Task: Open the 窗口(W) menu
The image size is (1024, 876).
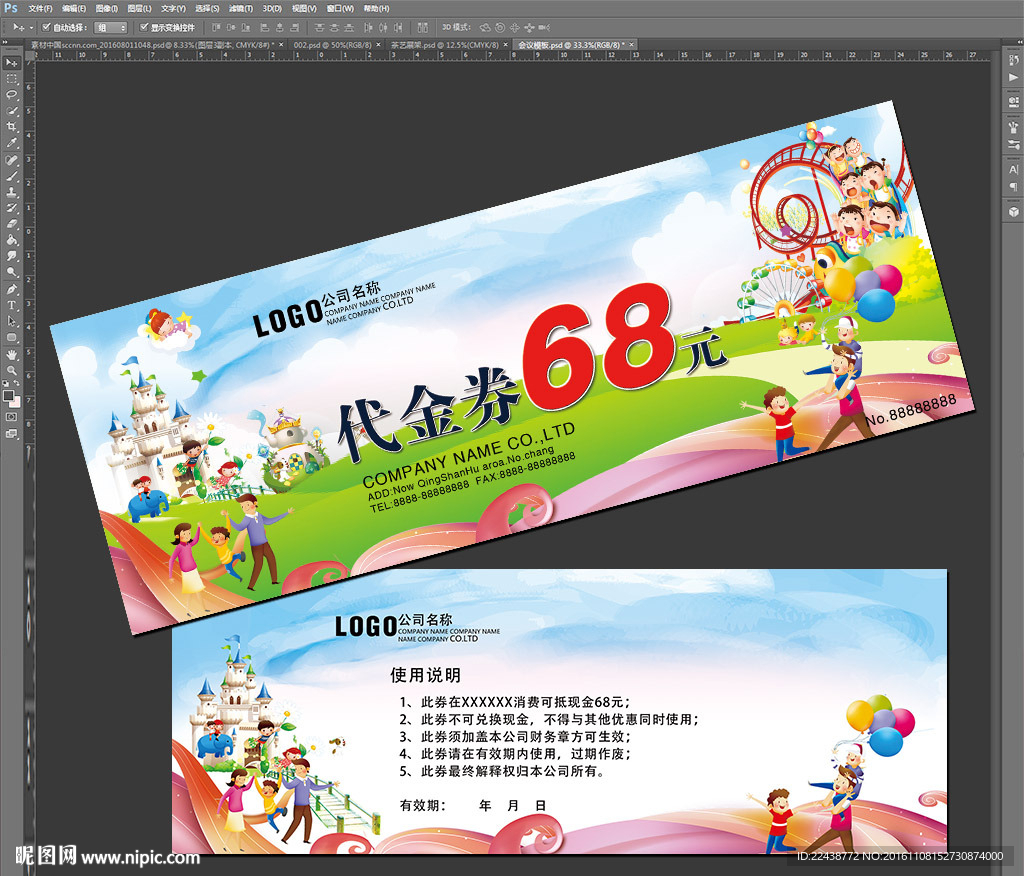Action: pos(340,8)
